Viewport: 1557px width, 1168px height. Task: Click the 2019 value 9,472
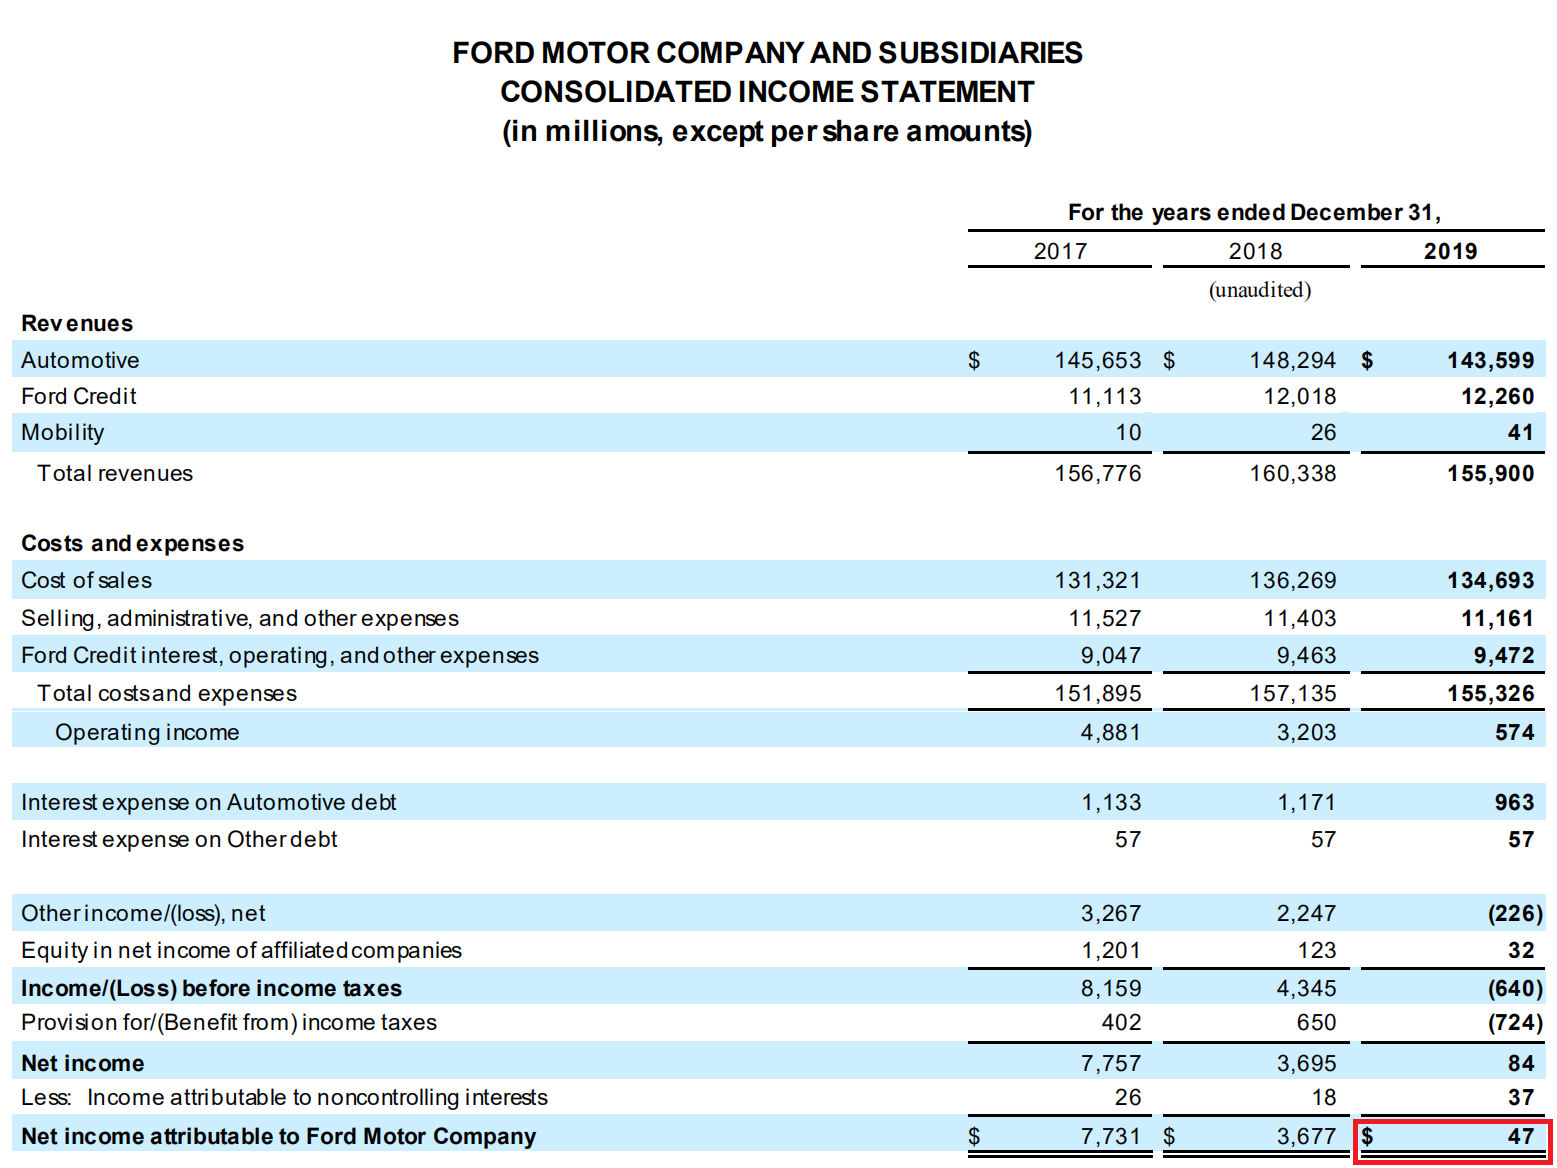click(x=1504, y=655)
